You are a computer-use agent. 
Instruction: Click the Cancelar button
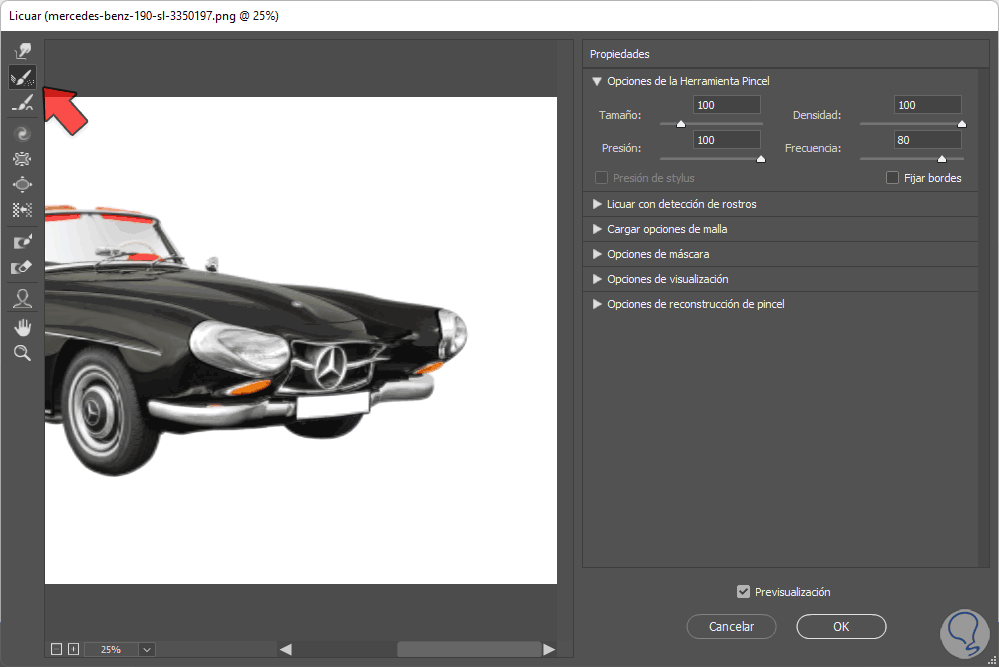[731, 627]
